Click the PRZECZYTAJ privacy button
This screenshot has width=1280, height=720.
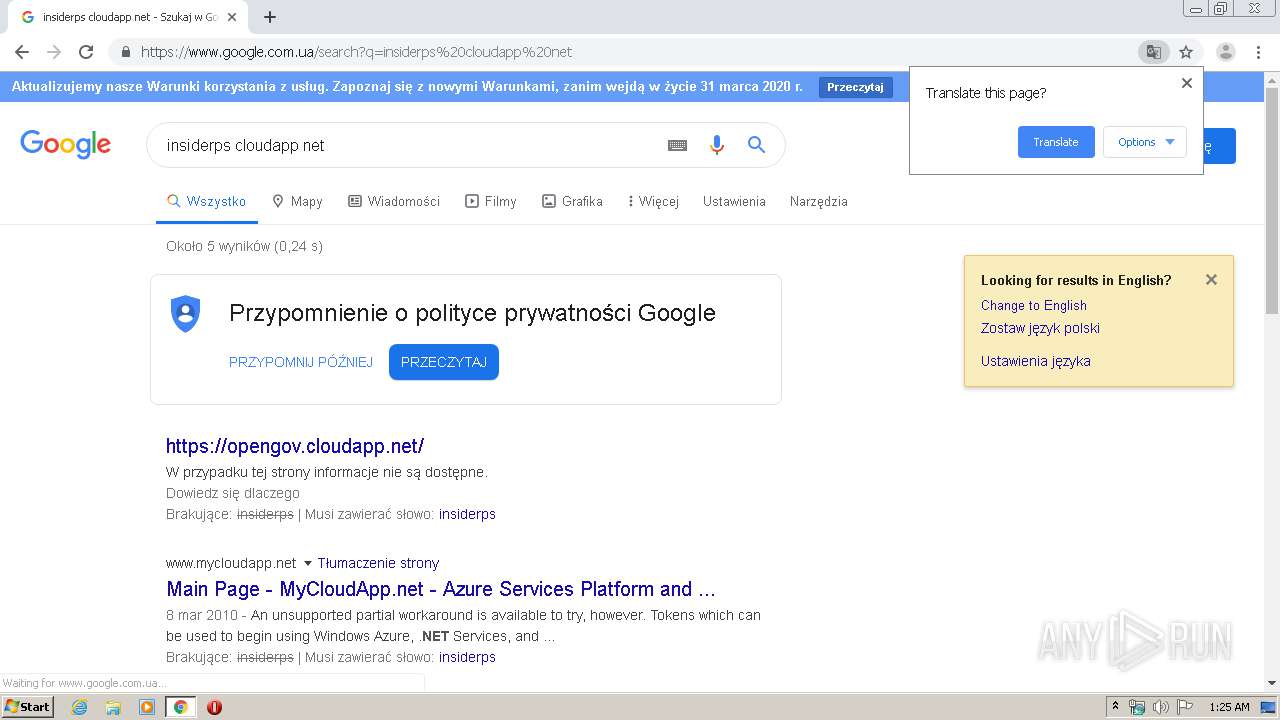[x=444, y=362]
